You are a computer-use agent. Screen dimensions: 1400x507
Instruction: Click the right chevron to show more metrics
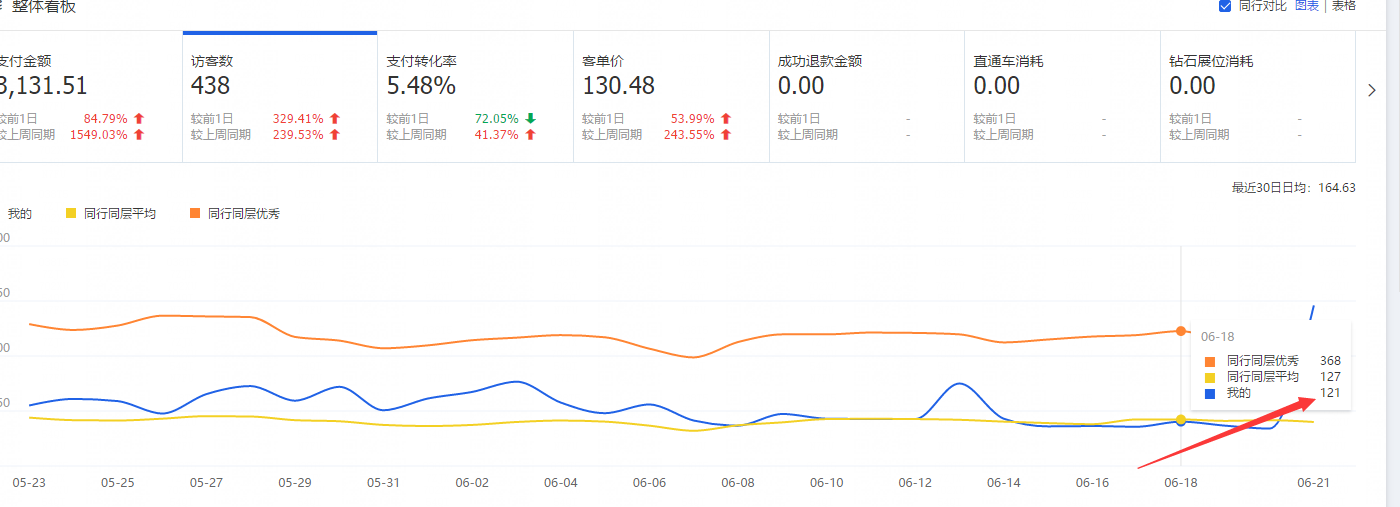(x=1372, y=90)
